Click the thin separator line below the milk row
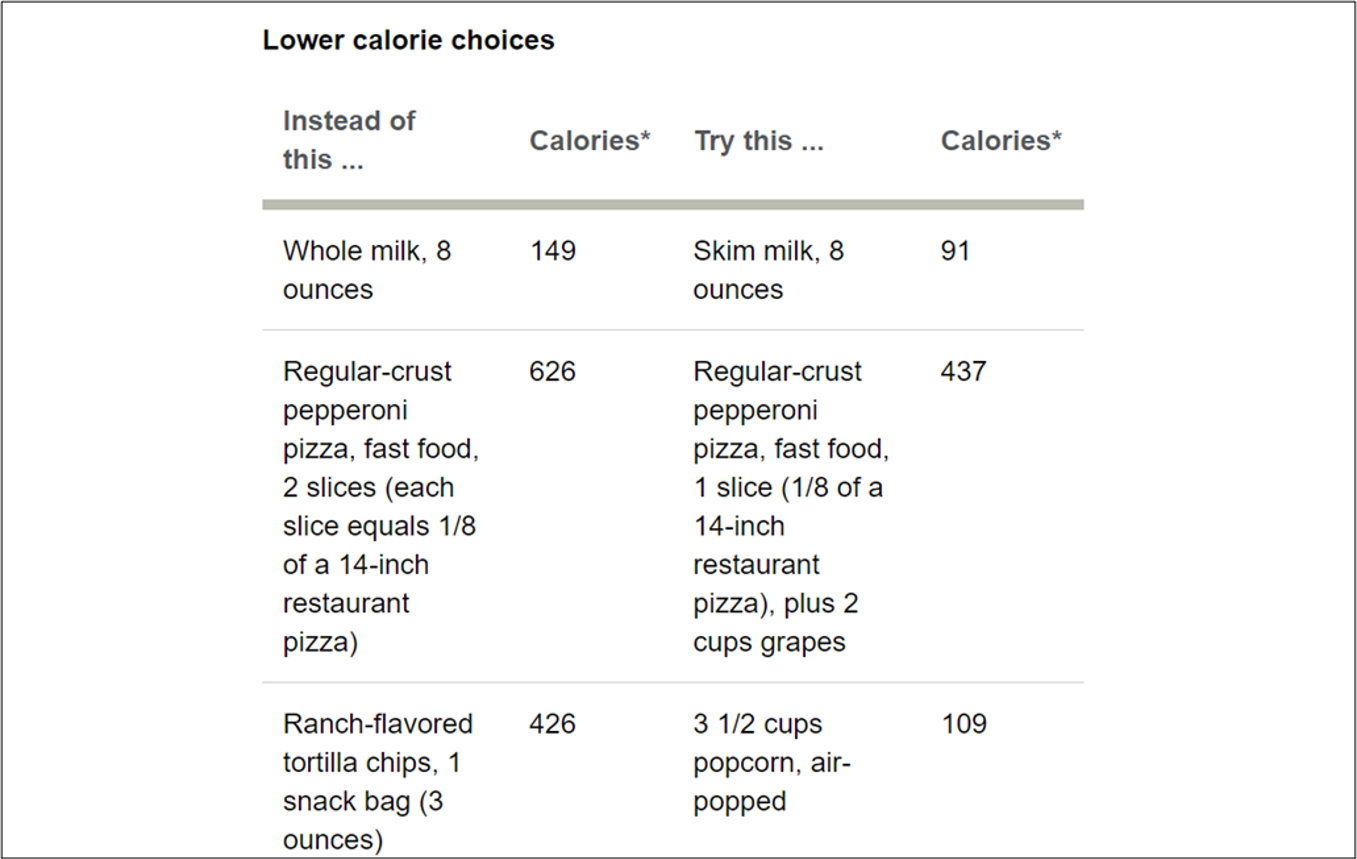 click(672, 330)
